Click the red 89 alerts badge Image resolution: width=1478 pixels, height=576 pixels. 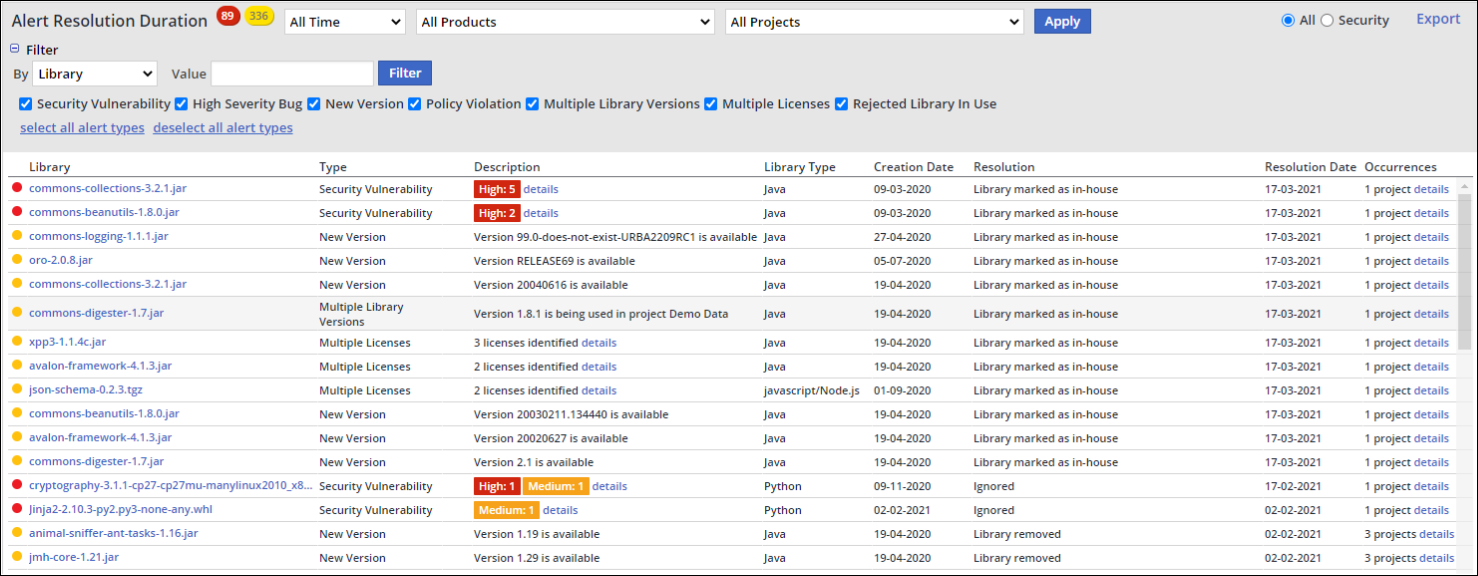click(228, 15)
